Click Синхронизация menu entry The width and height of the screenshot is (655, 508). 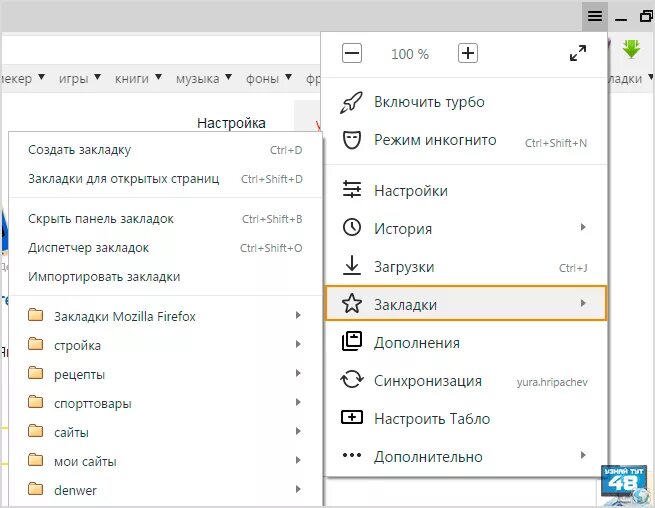tap(465, 381)
